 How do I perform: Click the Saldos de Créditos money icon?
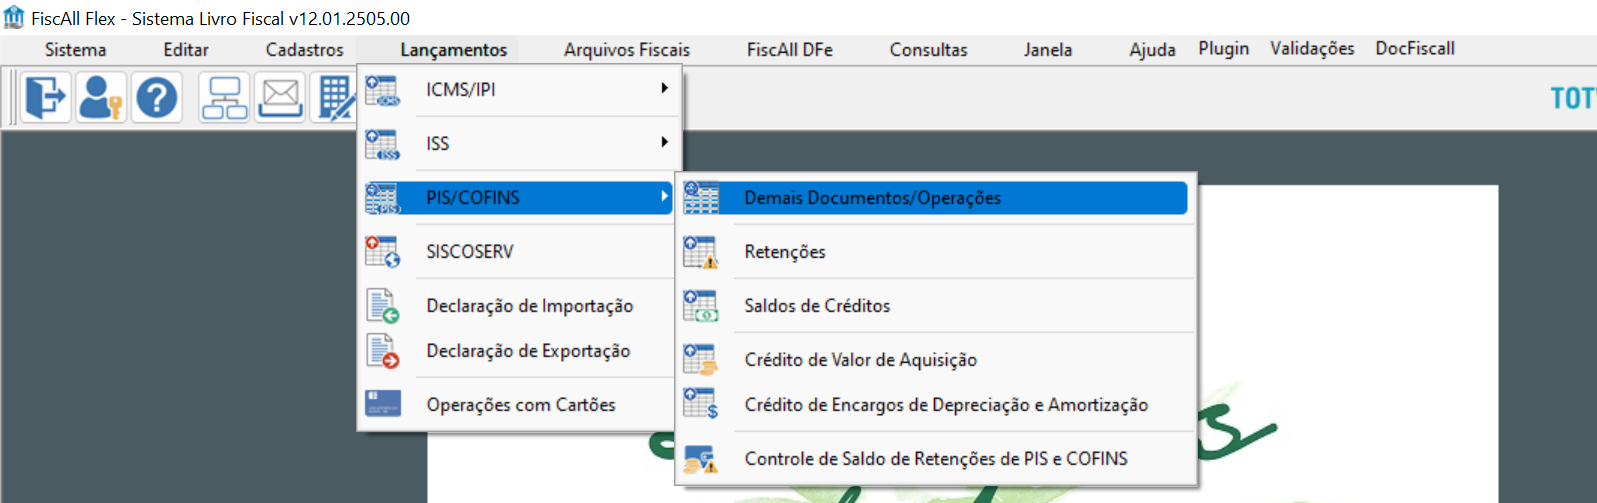(701, 306)
